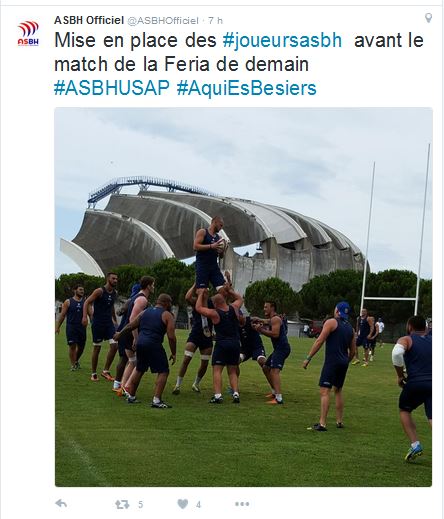Click the tweet text 'Mise en place des'

(x=136, y=41)
